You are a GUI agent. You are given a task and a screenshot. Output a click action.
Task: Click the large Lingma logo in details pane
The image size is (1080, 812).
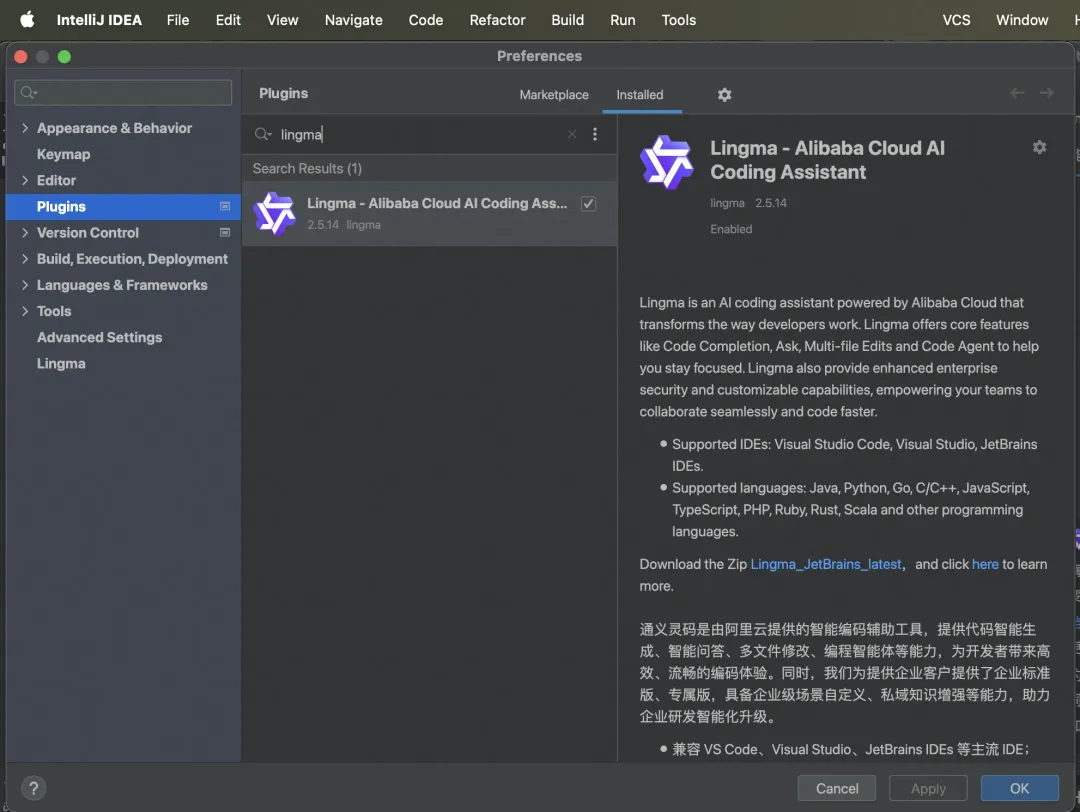click(x=666, y=163)
